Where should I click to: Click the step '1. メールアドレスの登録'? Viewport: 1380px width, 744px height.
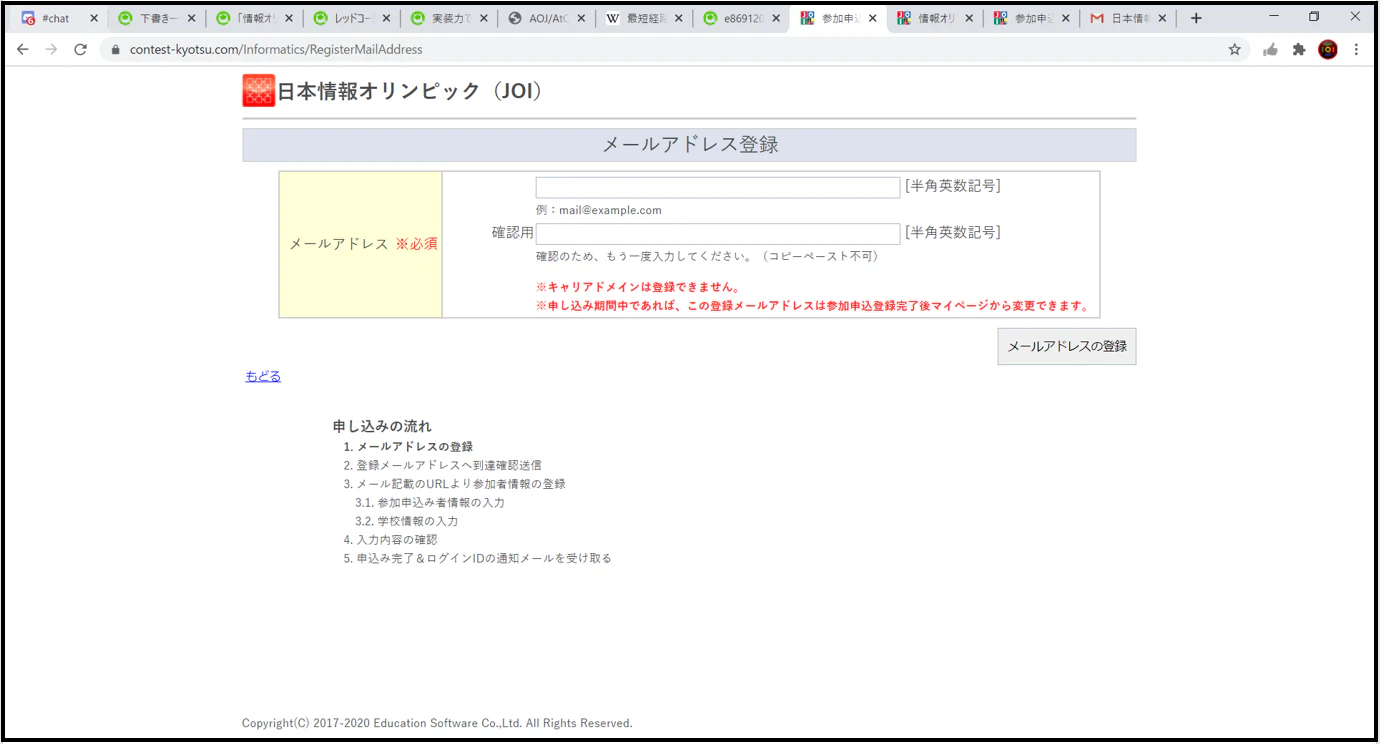pyautogui.click(x=408, y=447)
